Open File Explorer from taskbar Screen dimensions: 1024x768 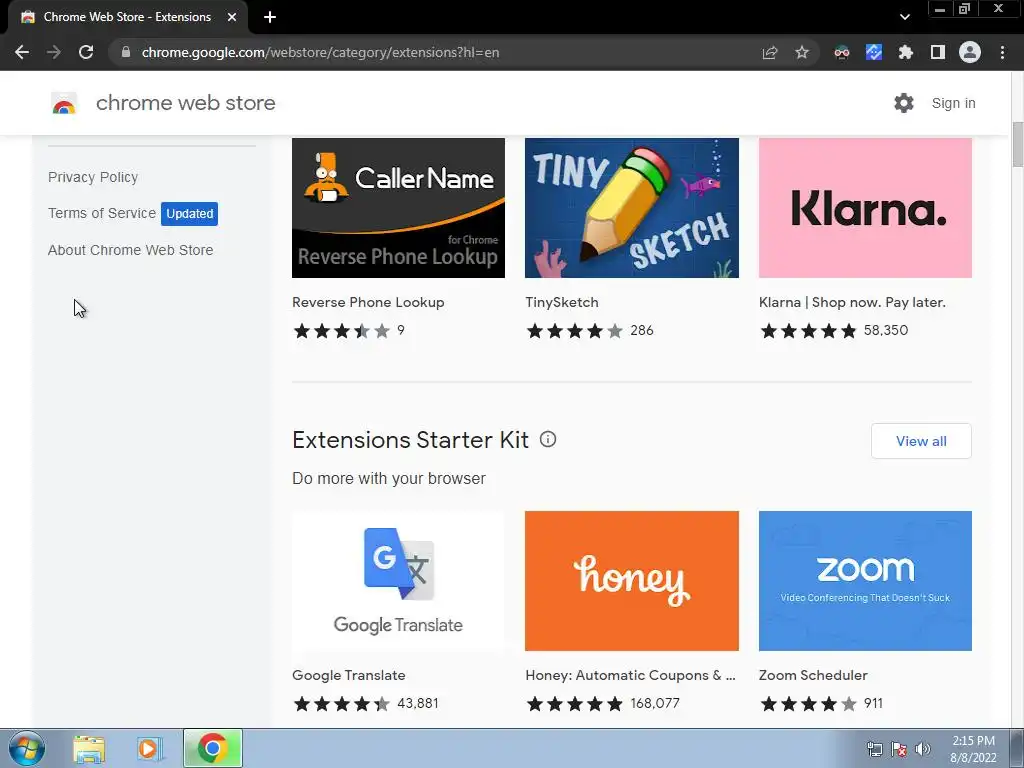click(89, 749)
